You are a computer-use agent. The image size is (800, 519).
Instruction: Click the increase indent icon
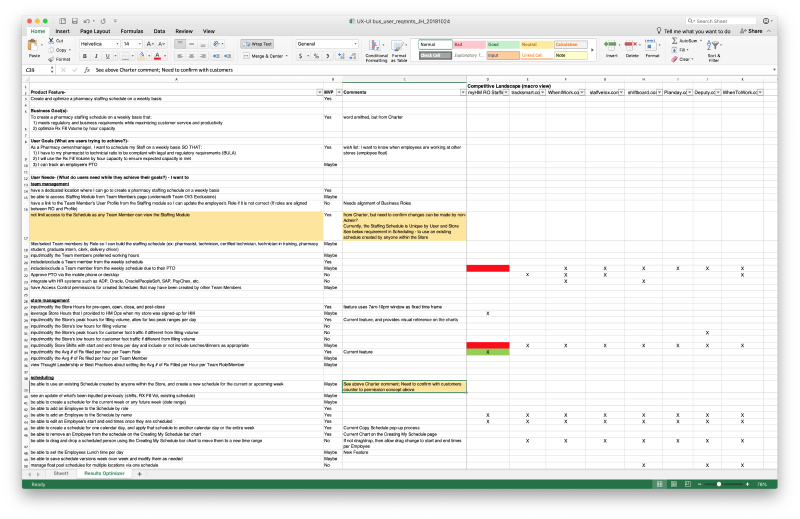pyautogui.click(x=228, y=56)
